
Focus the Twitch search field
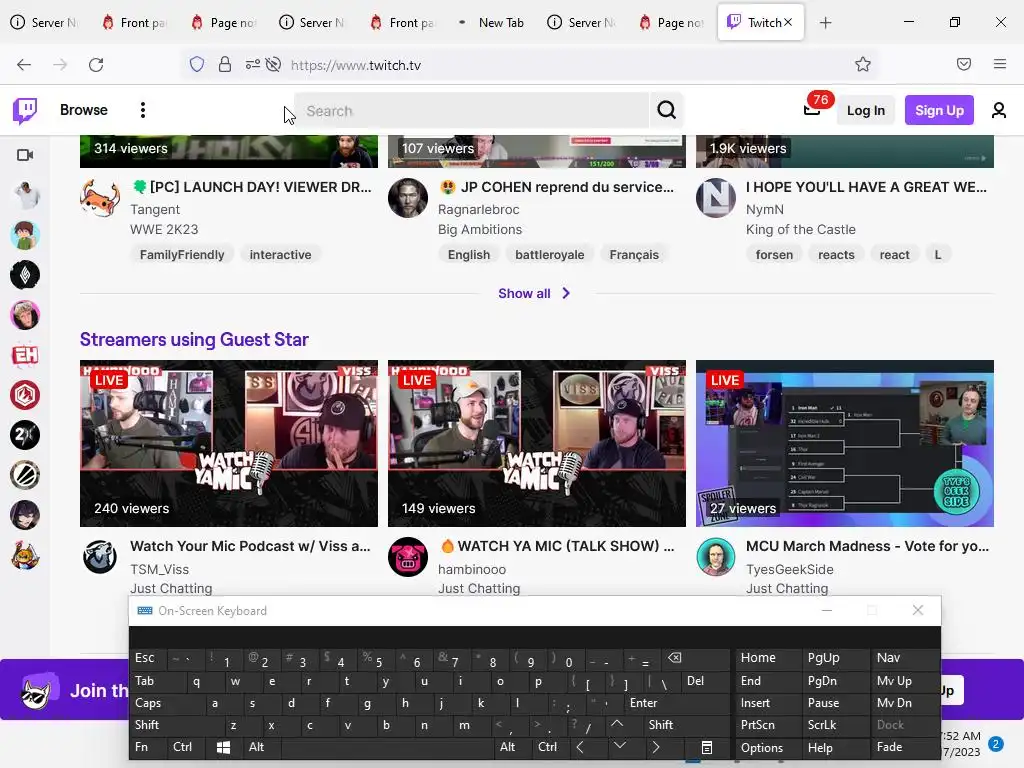click(x=472, y=111)
